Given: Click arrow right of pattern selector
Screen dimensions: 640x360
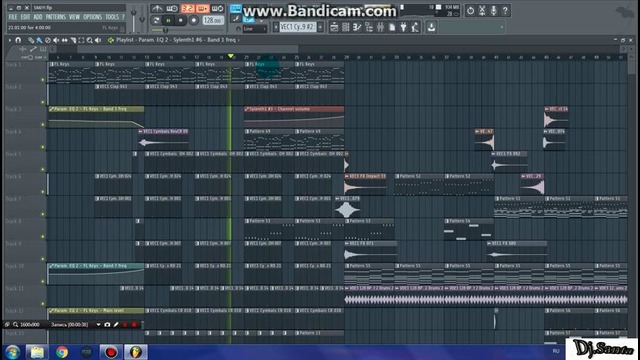Looking at the screenshot, I should tap(320, 27).
